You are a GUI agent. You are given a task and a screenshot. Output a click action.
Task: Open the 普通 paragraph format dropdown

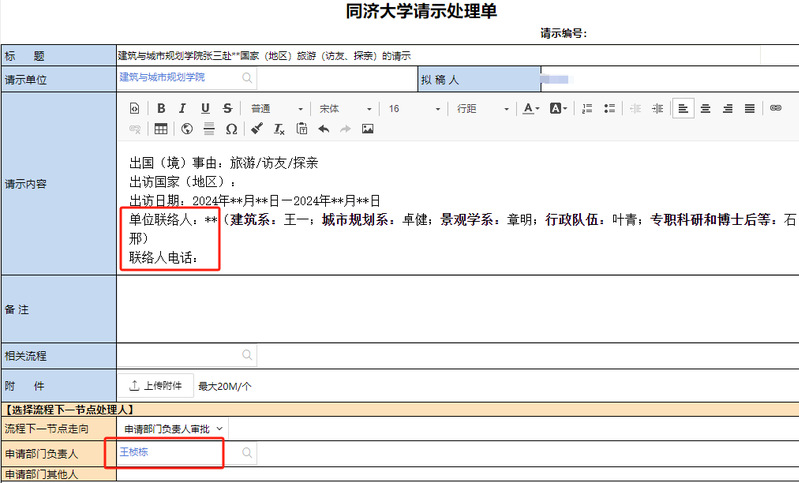pyautogui.click(x=277, y=109)
